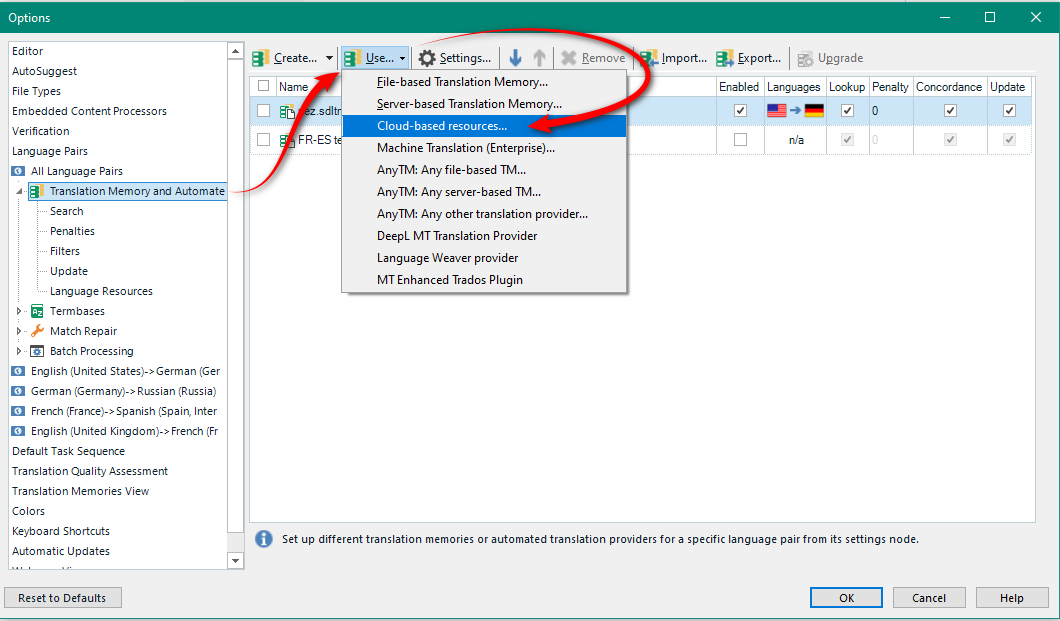This screenshot has height=621, width=1060.
Task: Move selected item down with blue arrow
Action: tap(515, 58)
